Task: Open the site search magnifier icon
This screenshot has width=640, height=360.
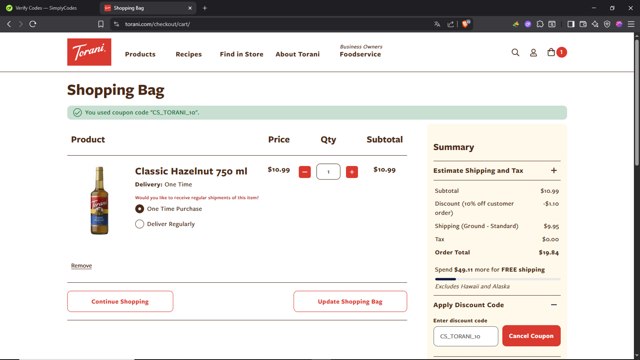Action: pos(515,52)
